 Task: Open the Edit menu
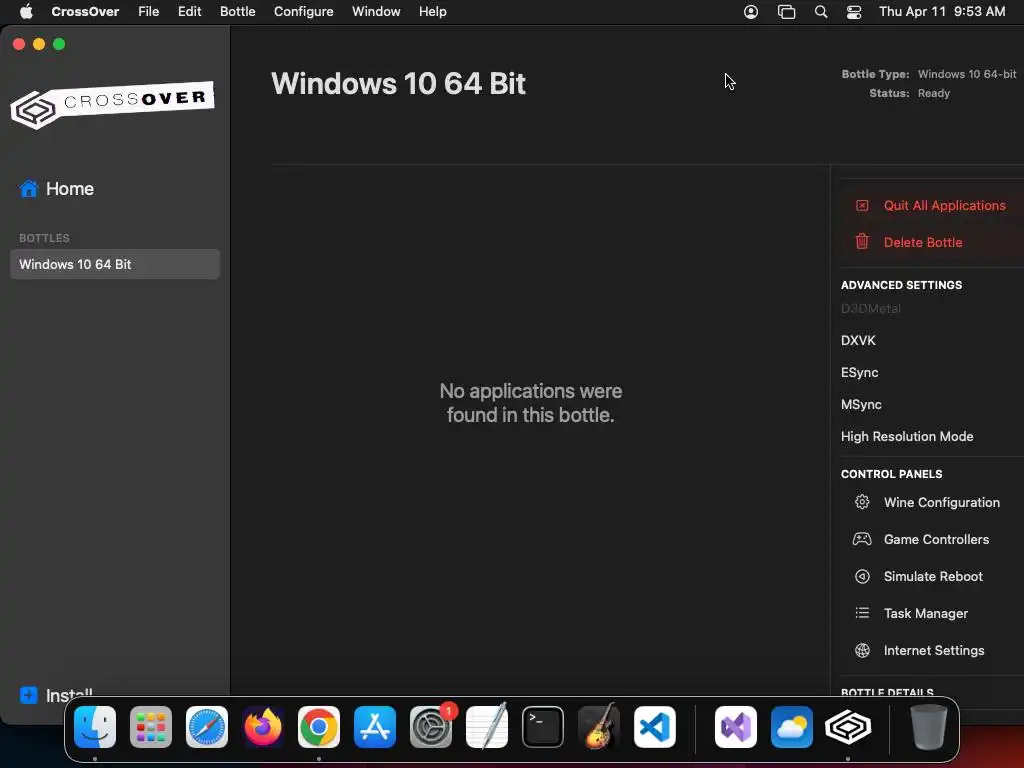[x=189, y=12]
